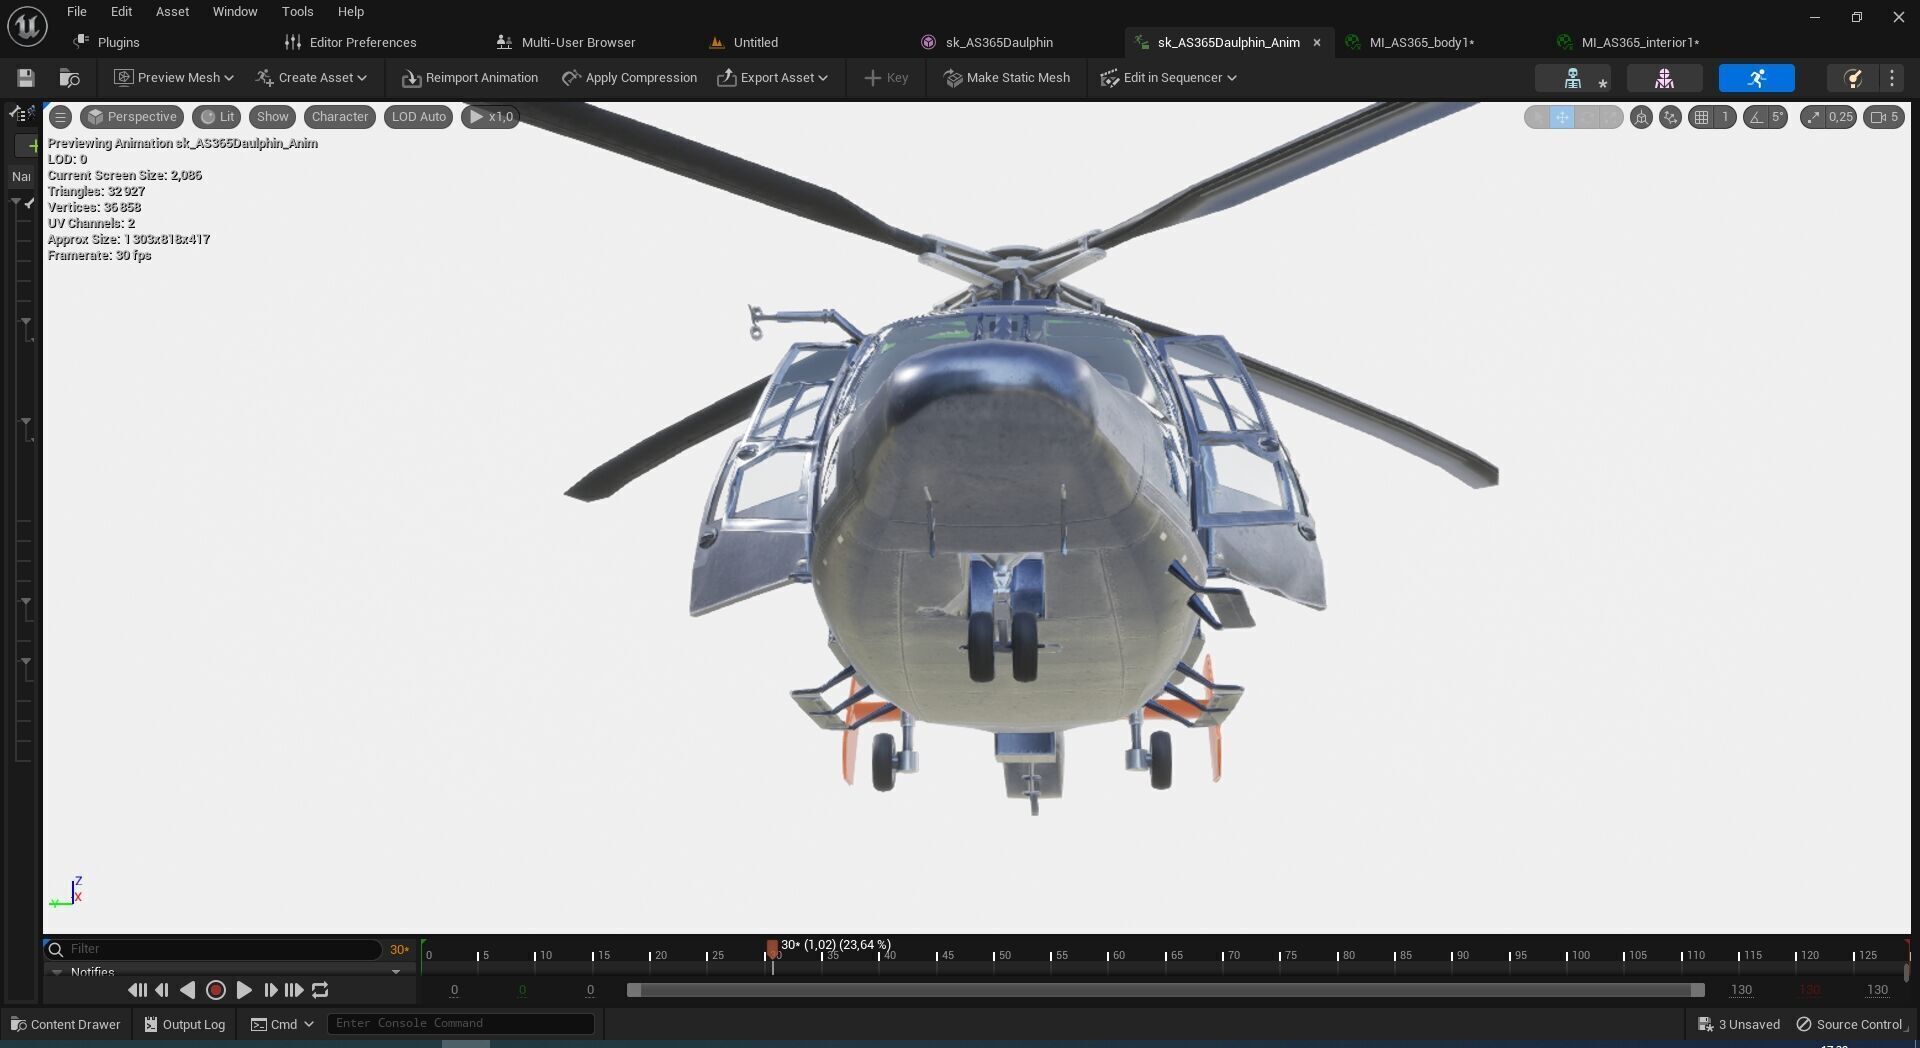This screenshot has height=1048, width=1920.
Task: Open the Cmd console type dropdown
Action: tap(282, 1024)
